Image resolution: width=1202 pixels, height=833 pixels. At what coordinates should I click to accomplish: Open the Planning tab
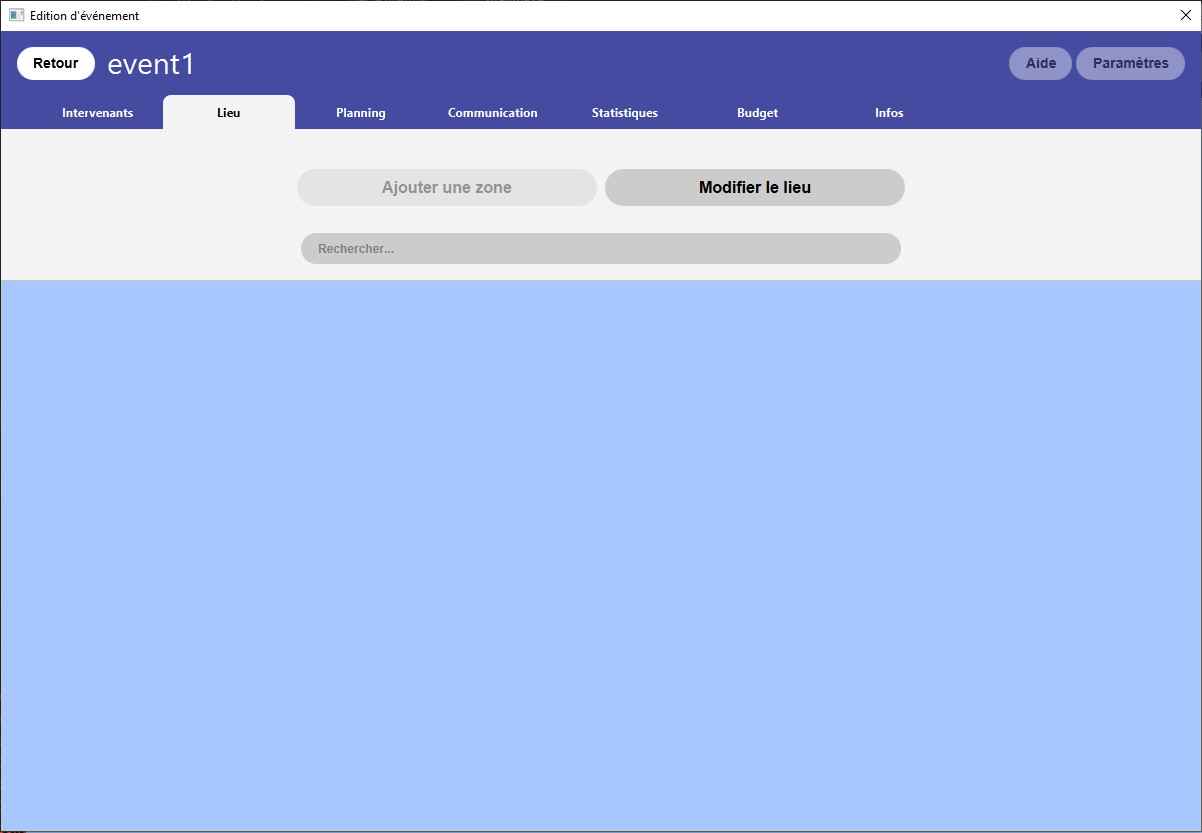[361, 113]
